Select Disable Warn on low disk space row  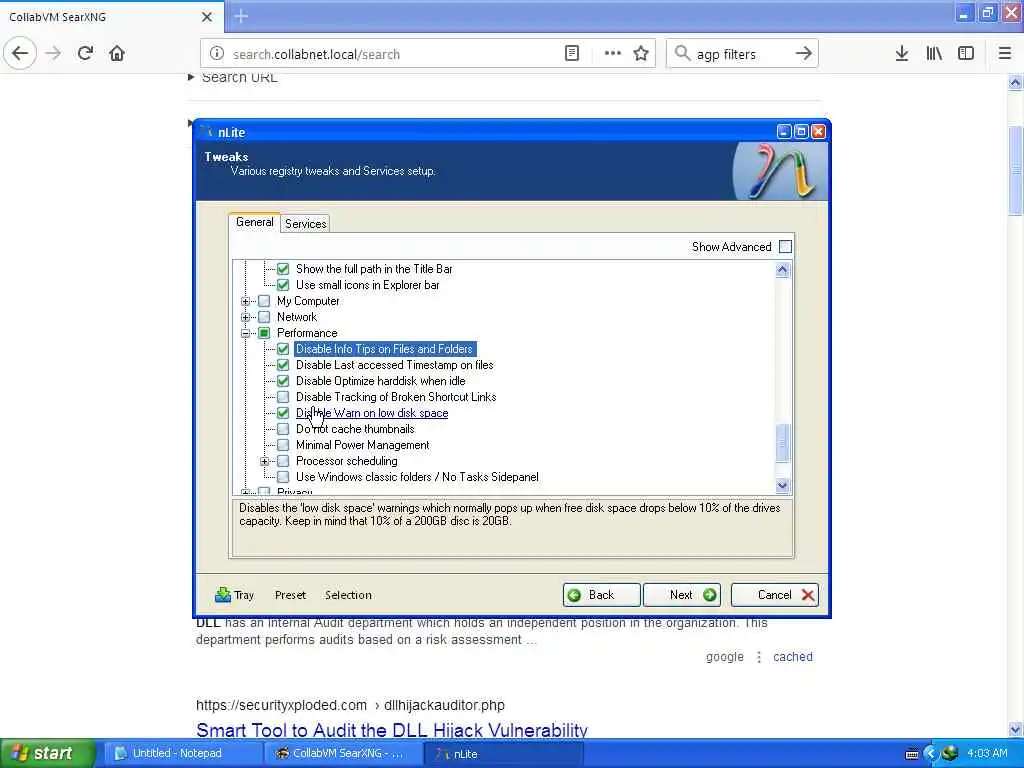372,413
